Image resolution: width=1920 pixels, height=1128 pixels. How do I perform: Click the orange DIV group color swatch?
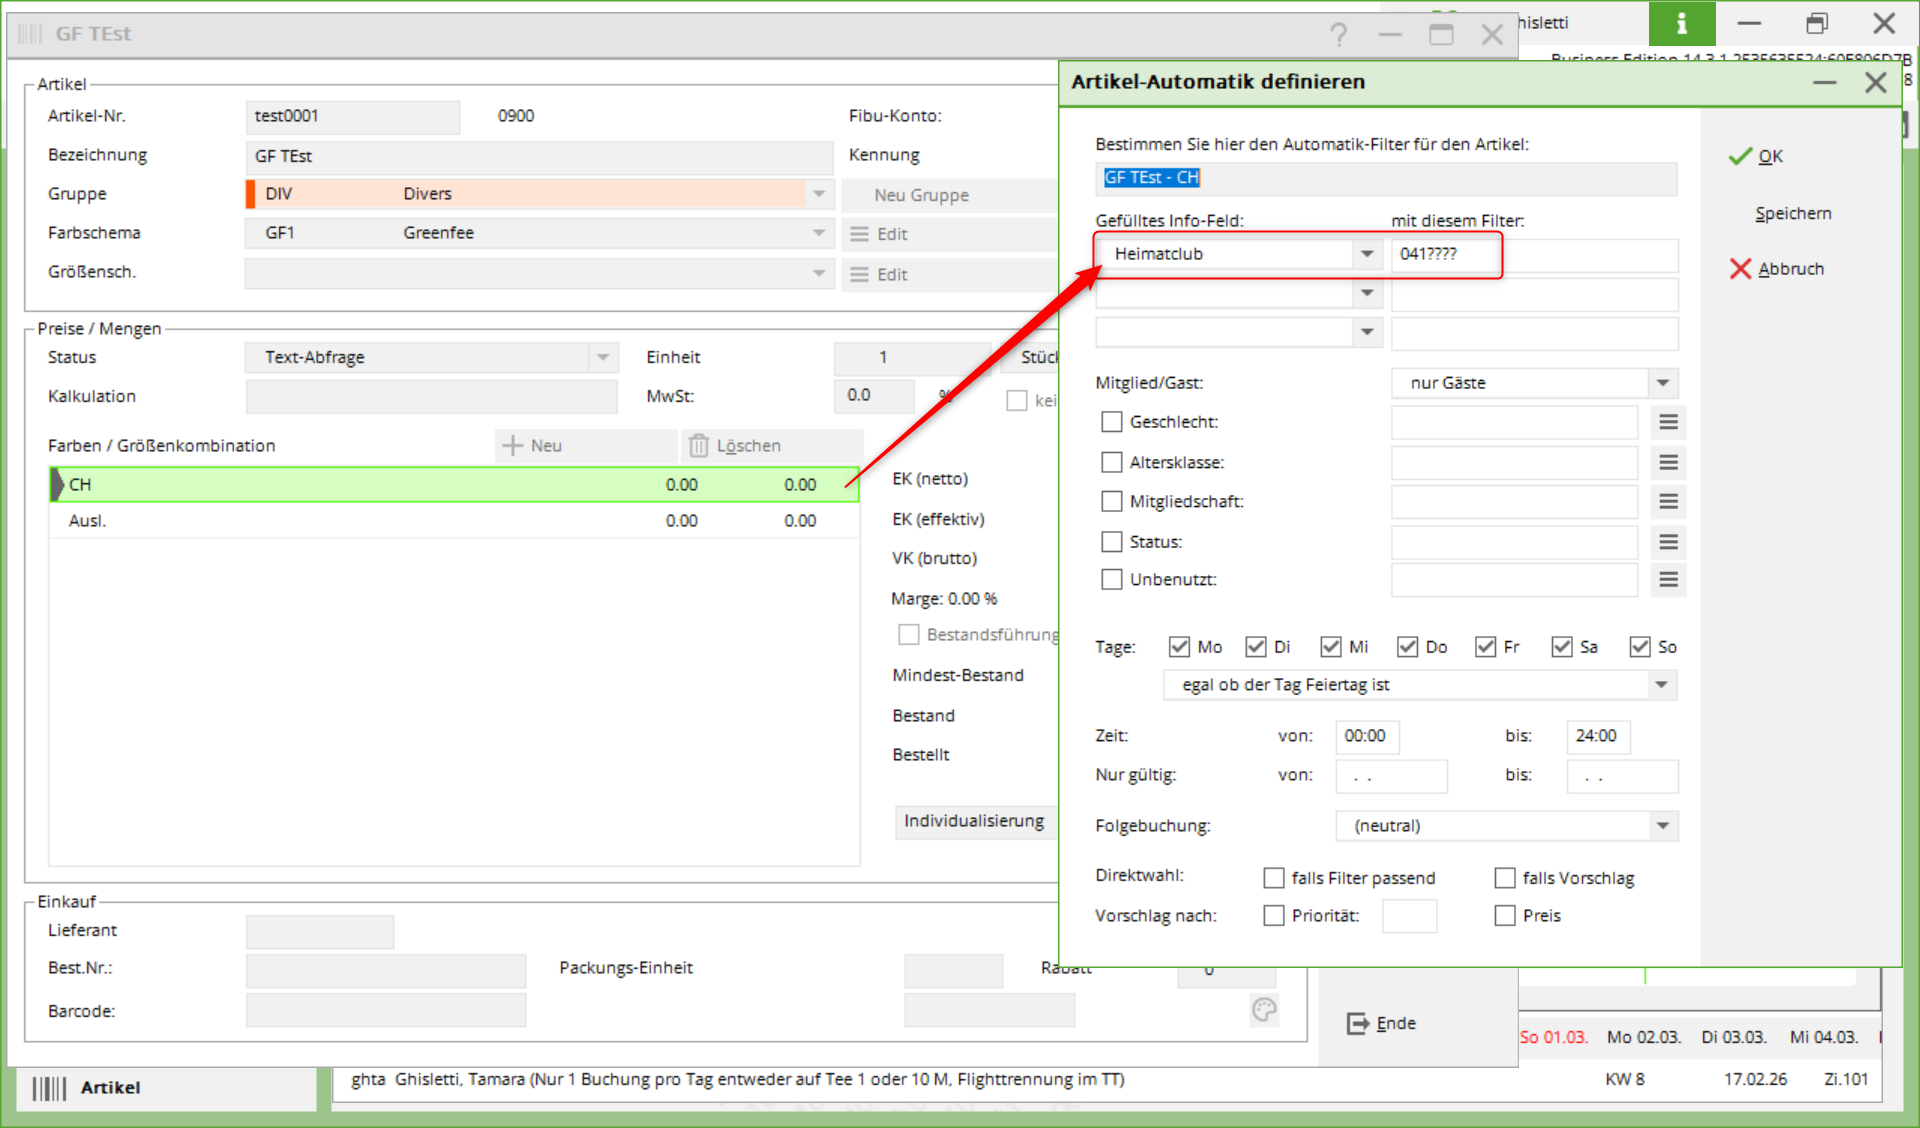[x=251, y=194]
